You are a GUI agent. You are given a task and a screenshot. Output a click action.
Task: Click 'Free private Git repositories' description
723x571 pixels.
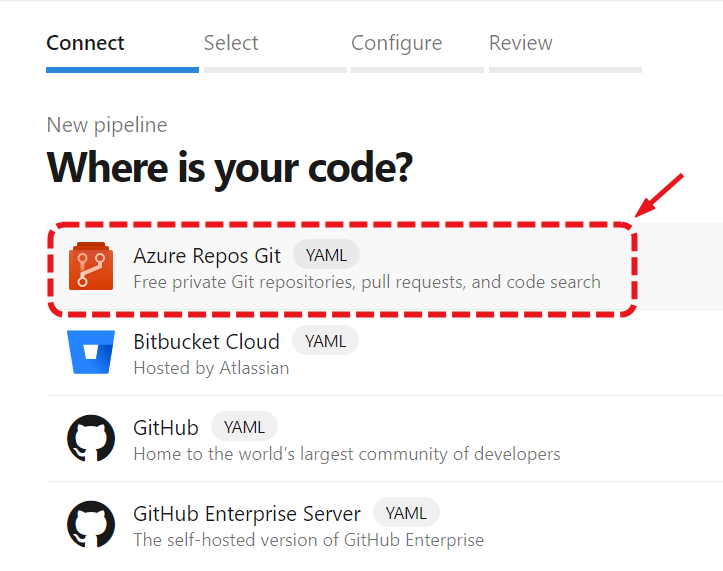coord(367,282)
